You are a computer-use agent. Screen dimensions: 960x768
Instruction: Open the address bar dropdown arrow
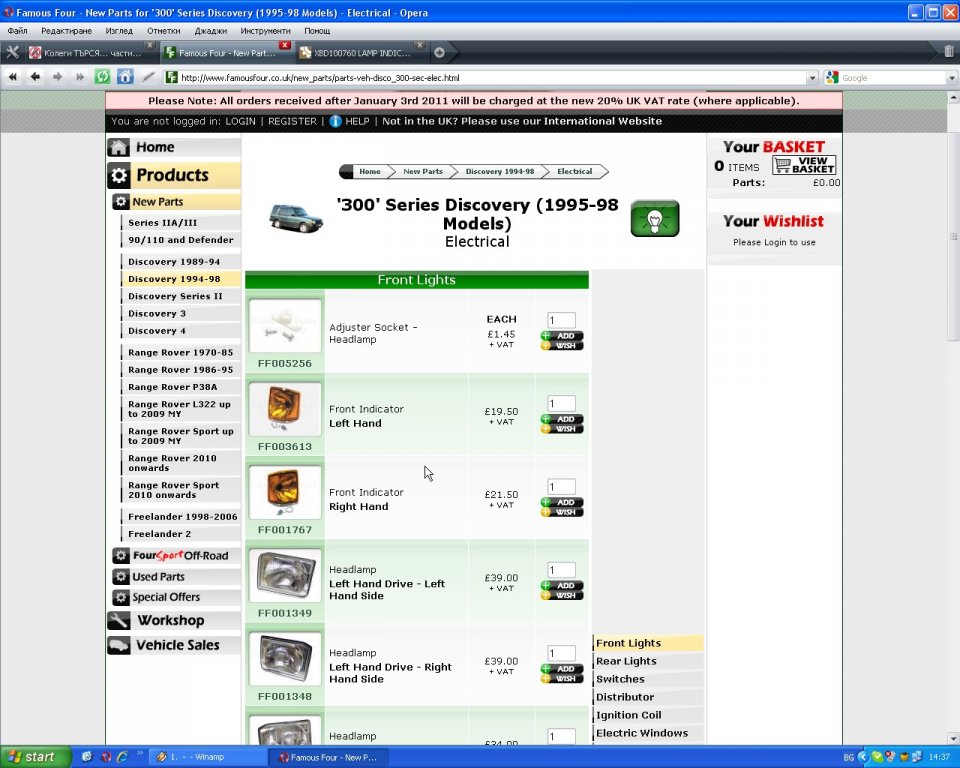[812, 78]
